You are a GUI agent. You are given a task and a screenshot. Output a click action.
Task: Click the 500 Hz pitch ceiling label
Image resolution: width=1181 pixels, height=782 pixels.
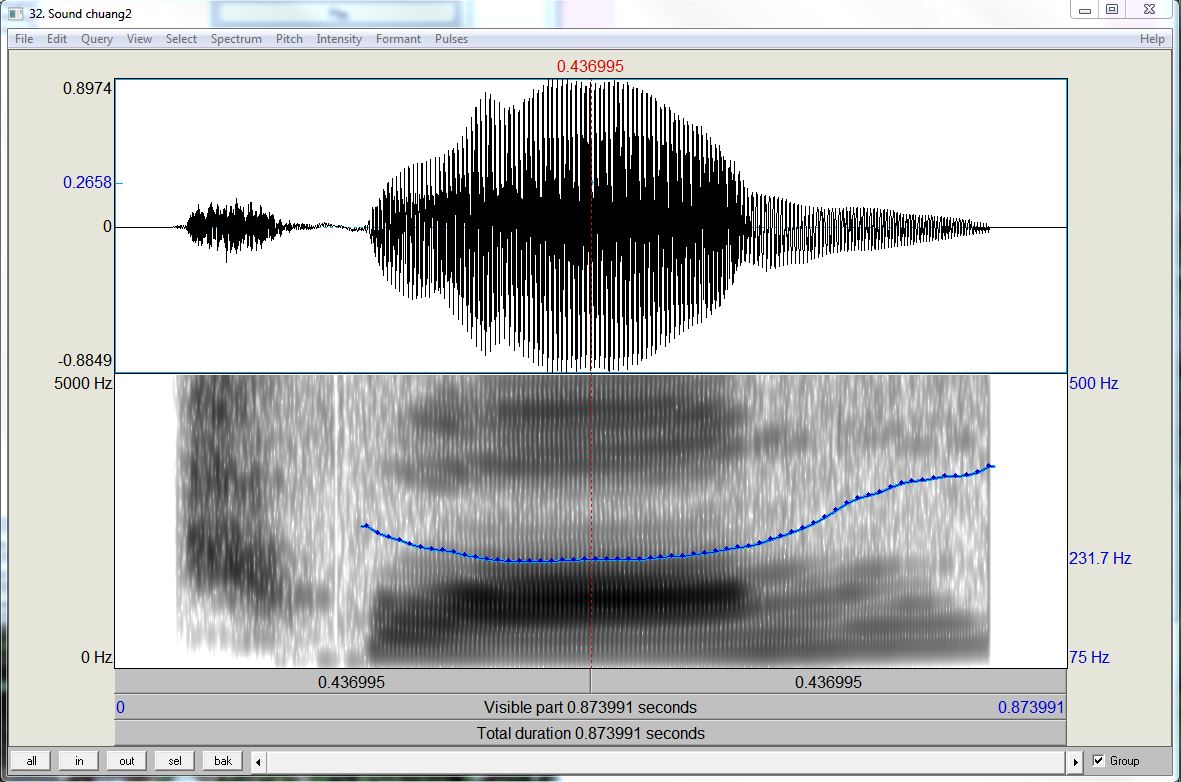click(1094, 383)
